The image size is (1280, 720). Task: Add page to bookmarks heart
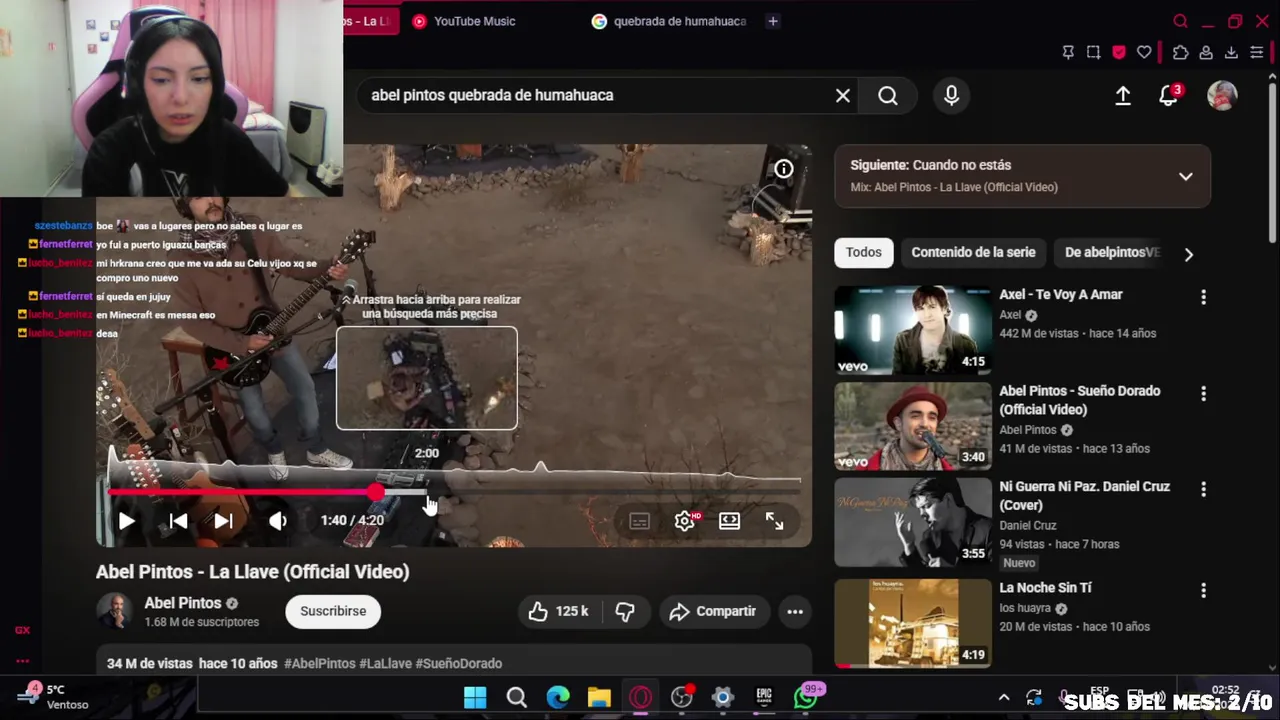pyautogui.click(x=1144, y=52)
